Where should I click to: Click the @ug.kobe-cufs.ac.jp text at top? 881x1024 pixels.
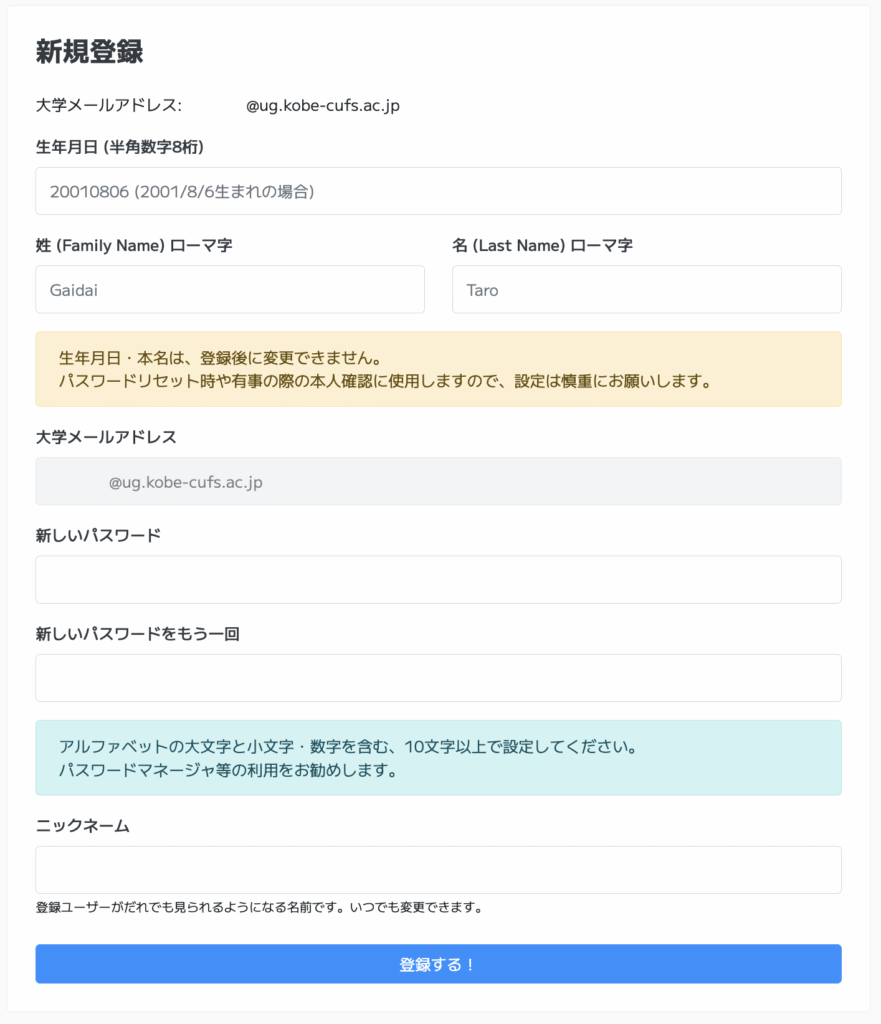point(323,106)
